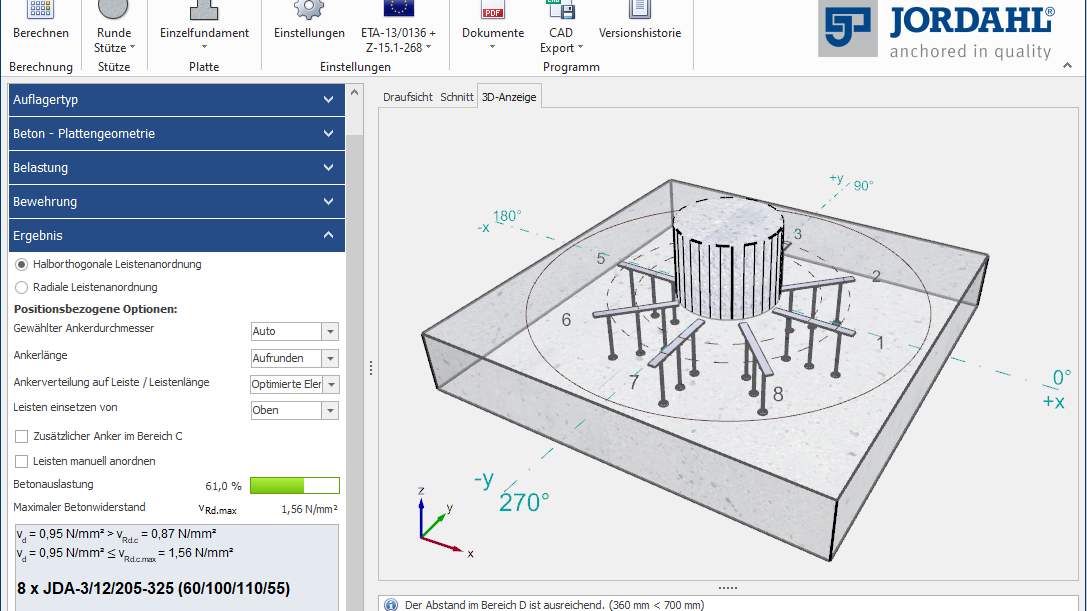This screenshot has width=1087, height=611.
Task: Click the Berechnen calculator icon
Action: 40,9
